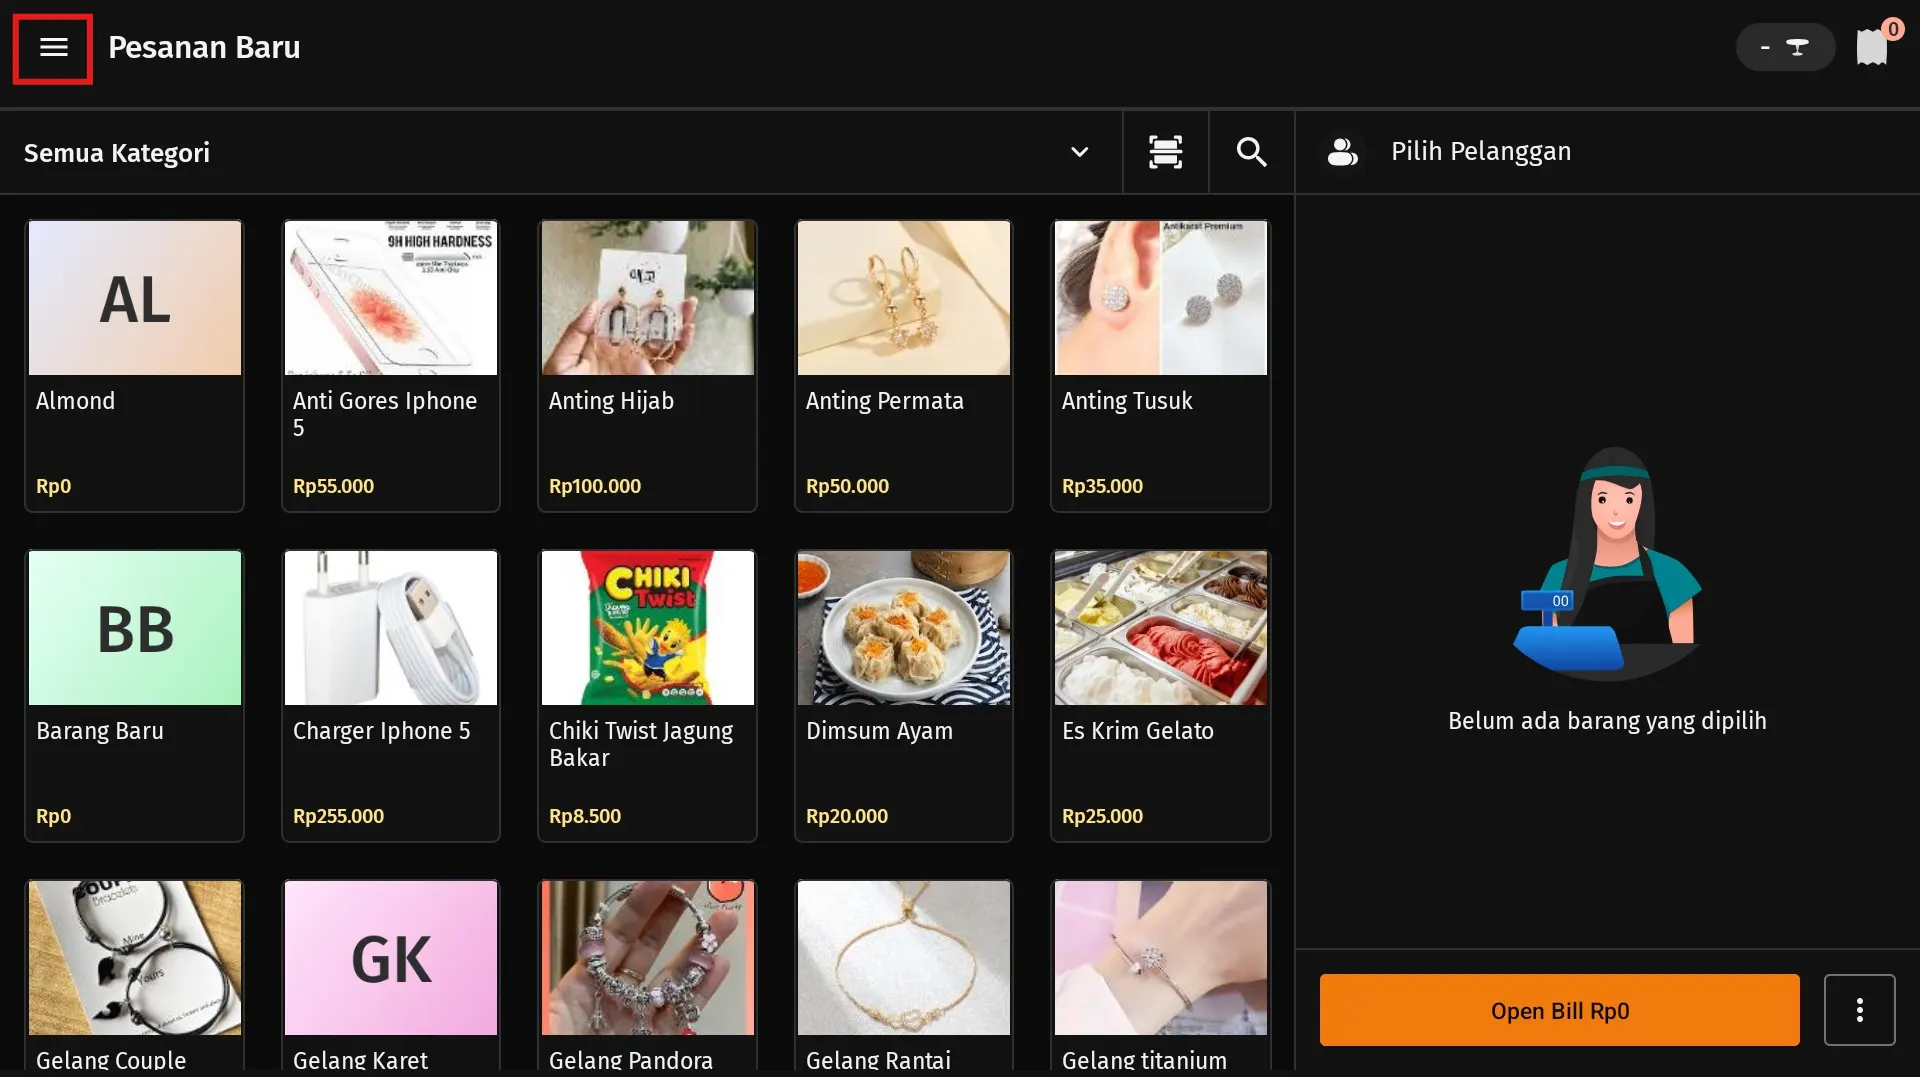Click the customer avatar icon
The width and height of the screenshot is (1920, 1077).
[x=1342, y=152]
